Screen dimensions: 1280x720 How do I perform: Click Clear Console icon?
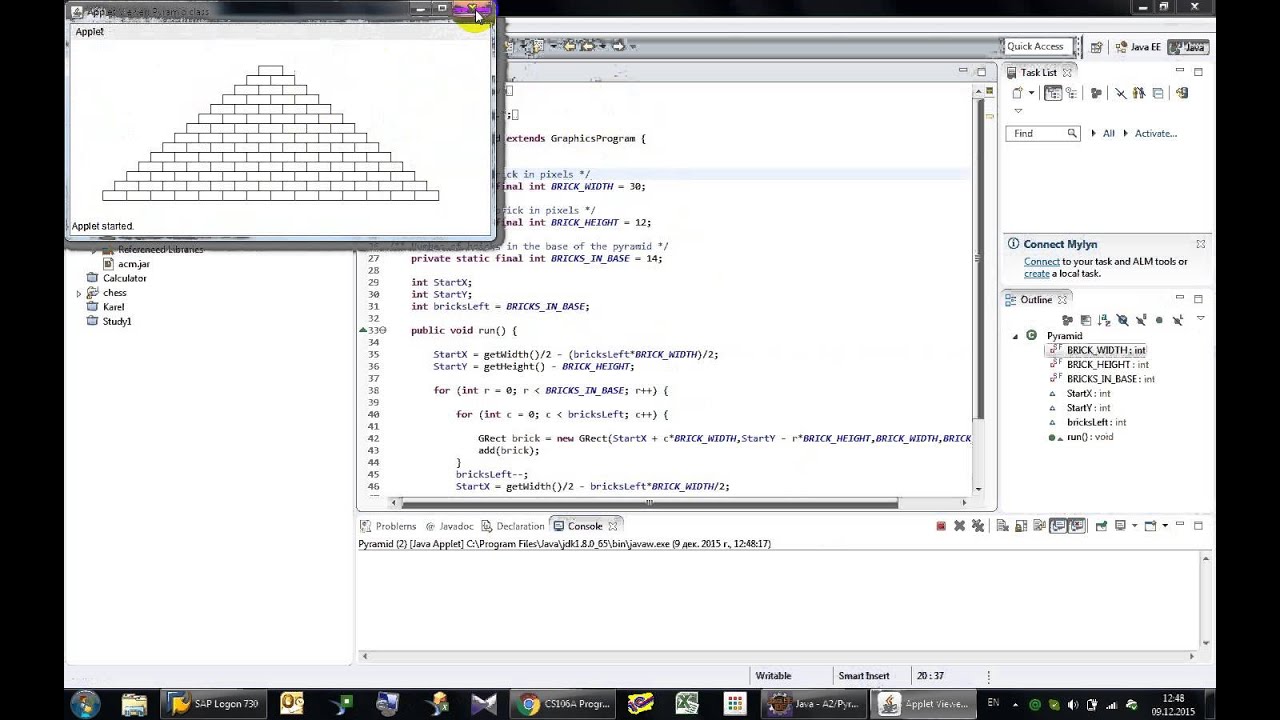[1002, 526]
